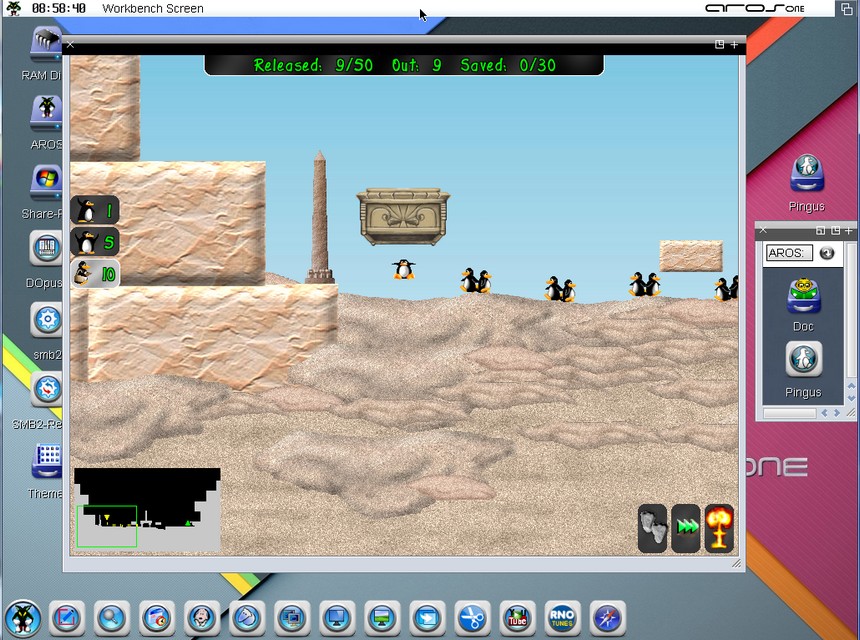This screenshot has width=860, height=640.
Task: Select the blocker penguin action with count 5
Action: [95, 242]
